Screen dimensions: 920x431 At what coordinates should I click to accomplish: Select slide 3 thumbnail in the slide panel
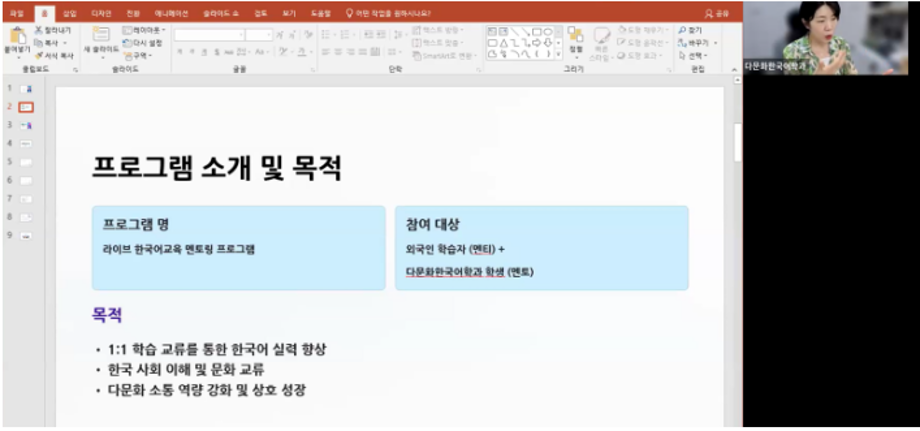coord(26,125)
